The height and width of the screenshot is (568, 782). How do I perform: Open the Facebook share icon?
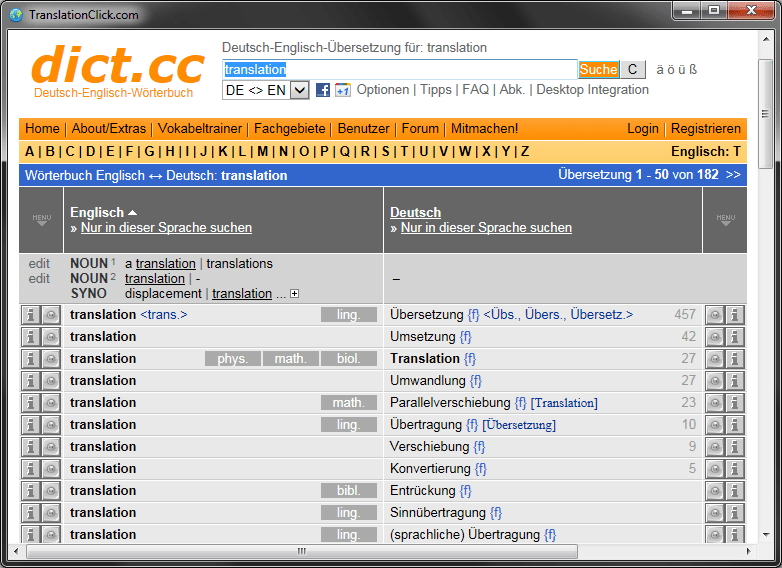[323, 90]
